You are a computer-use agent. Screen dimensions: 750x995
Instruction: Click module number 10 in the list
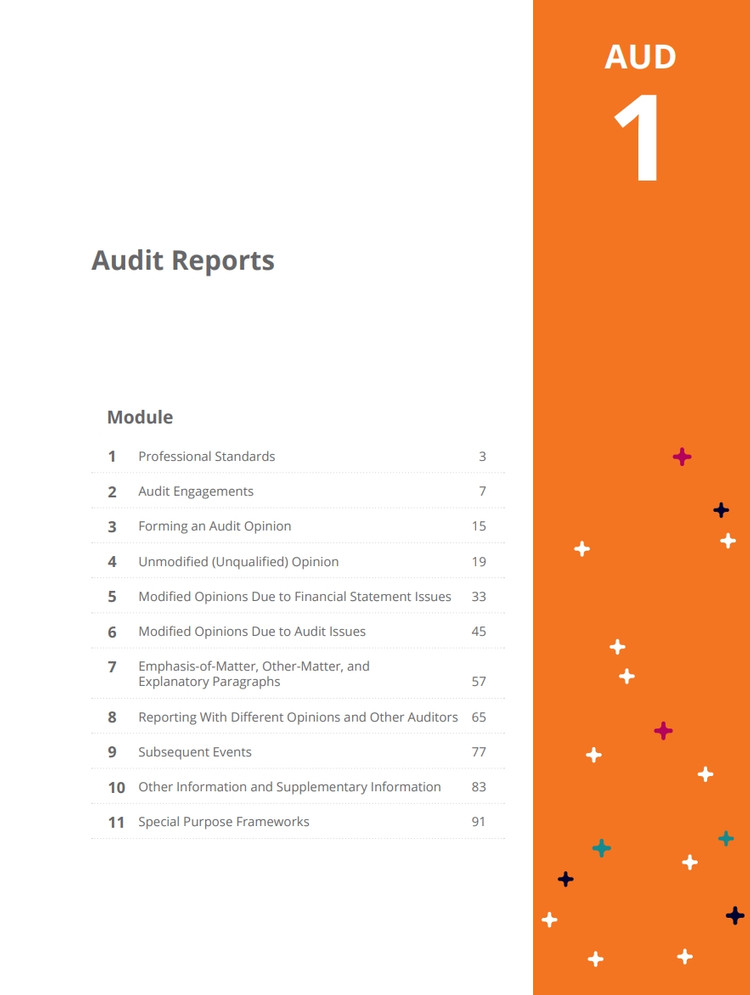point(116,788)
